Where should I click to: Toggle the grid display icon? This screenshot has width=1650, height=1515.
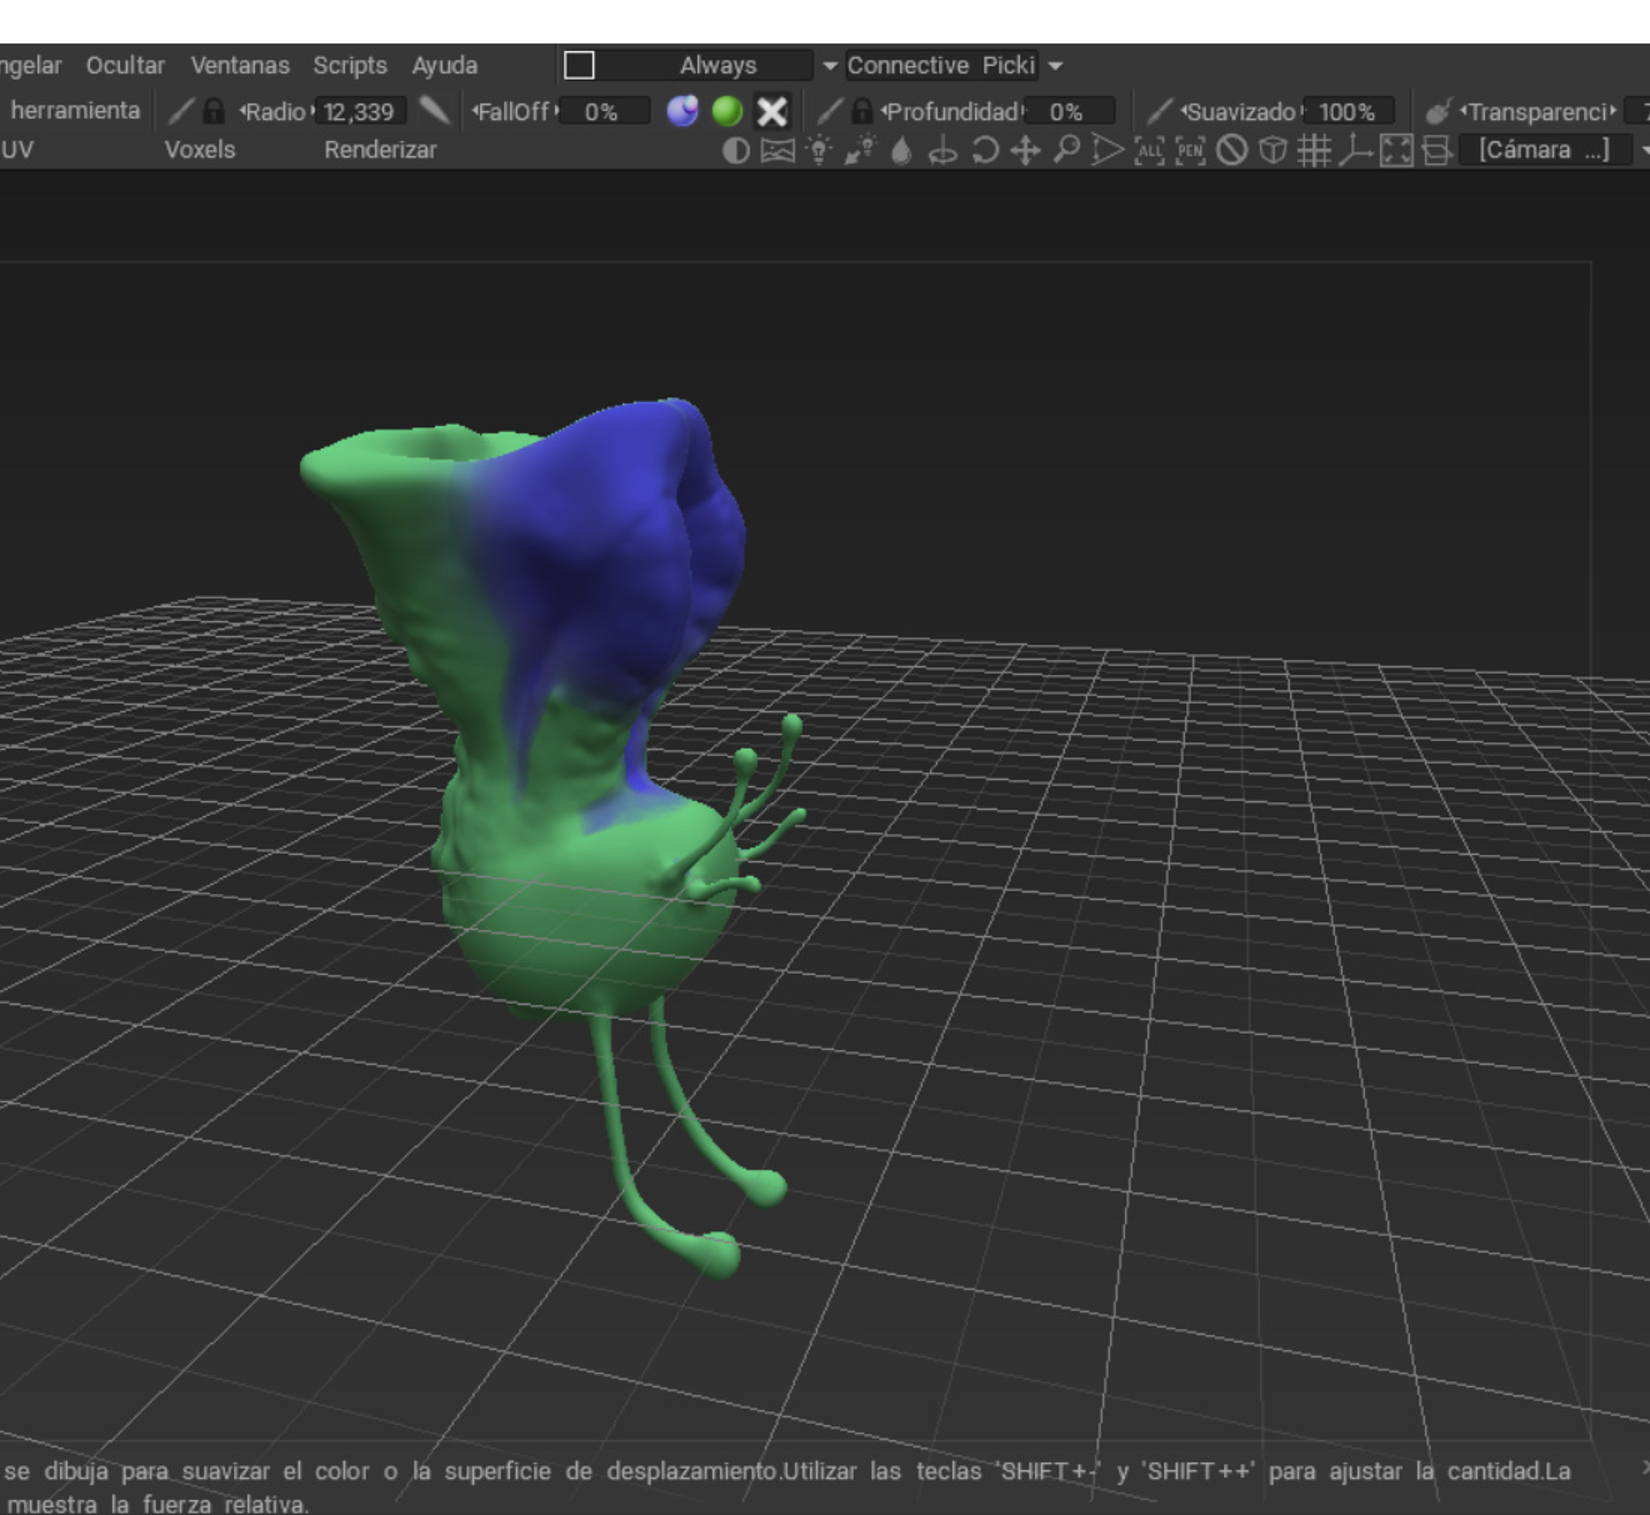coord(1312,150)
